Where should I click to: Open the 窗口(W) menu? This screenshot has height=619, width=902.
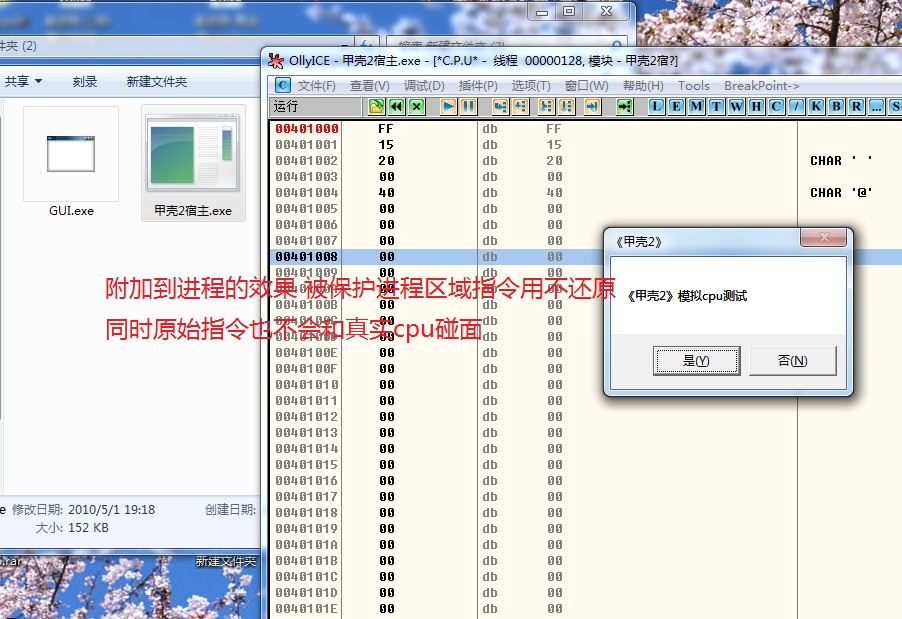586,86
